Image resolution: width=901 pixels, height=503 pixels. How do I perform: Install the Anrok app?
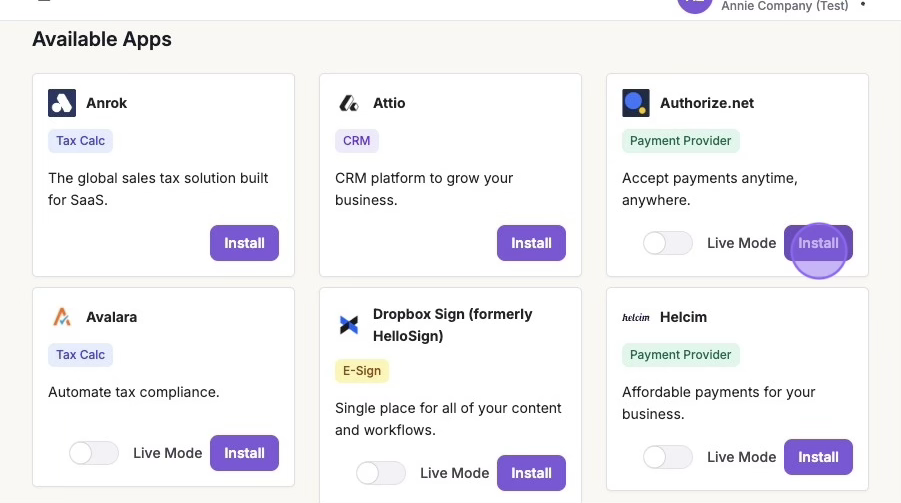click(x=244, y=243)
